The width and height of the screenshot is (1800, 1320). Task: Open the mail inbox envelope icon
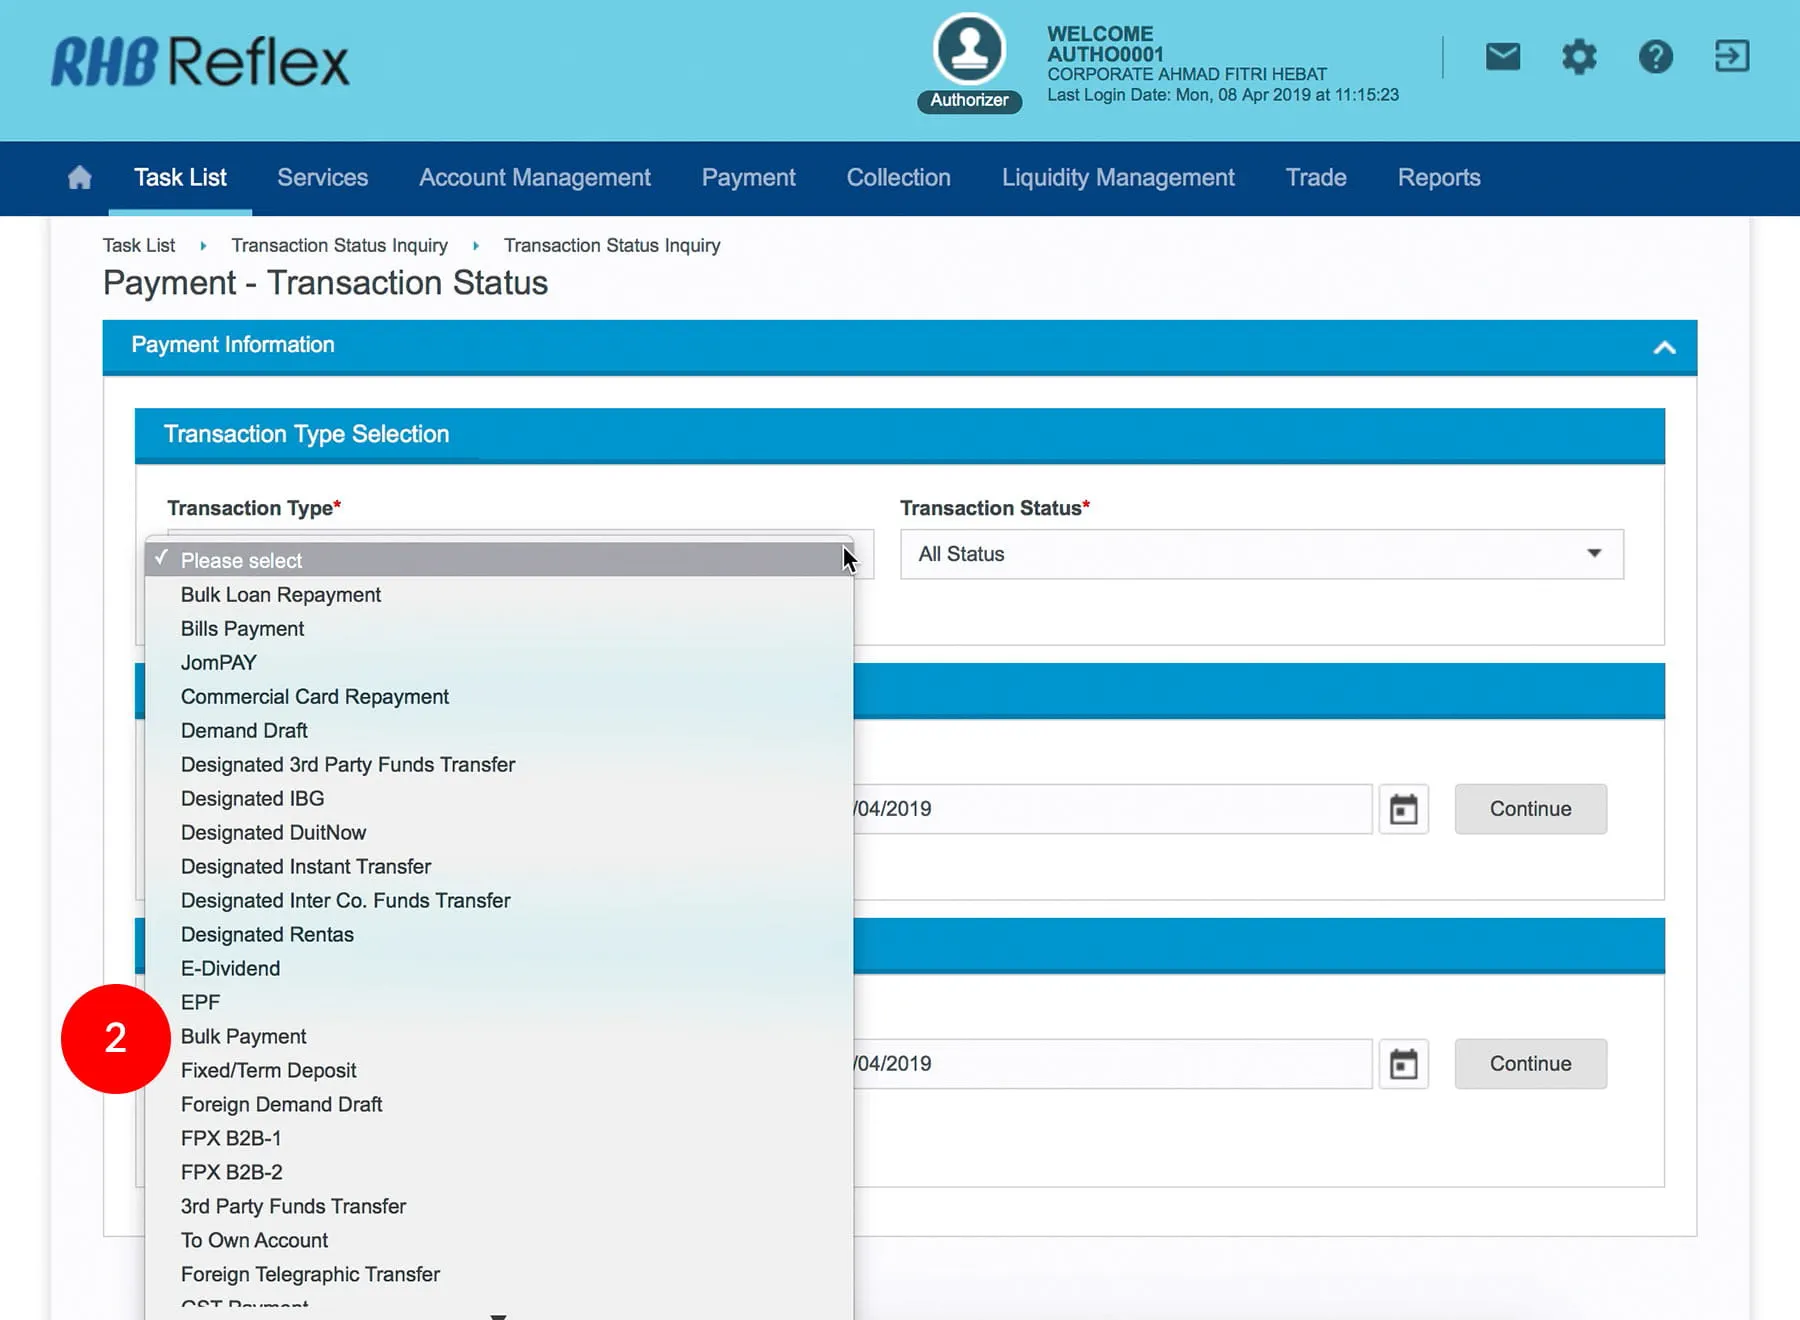pos(1502,57)
